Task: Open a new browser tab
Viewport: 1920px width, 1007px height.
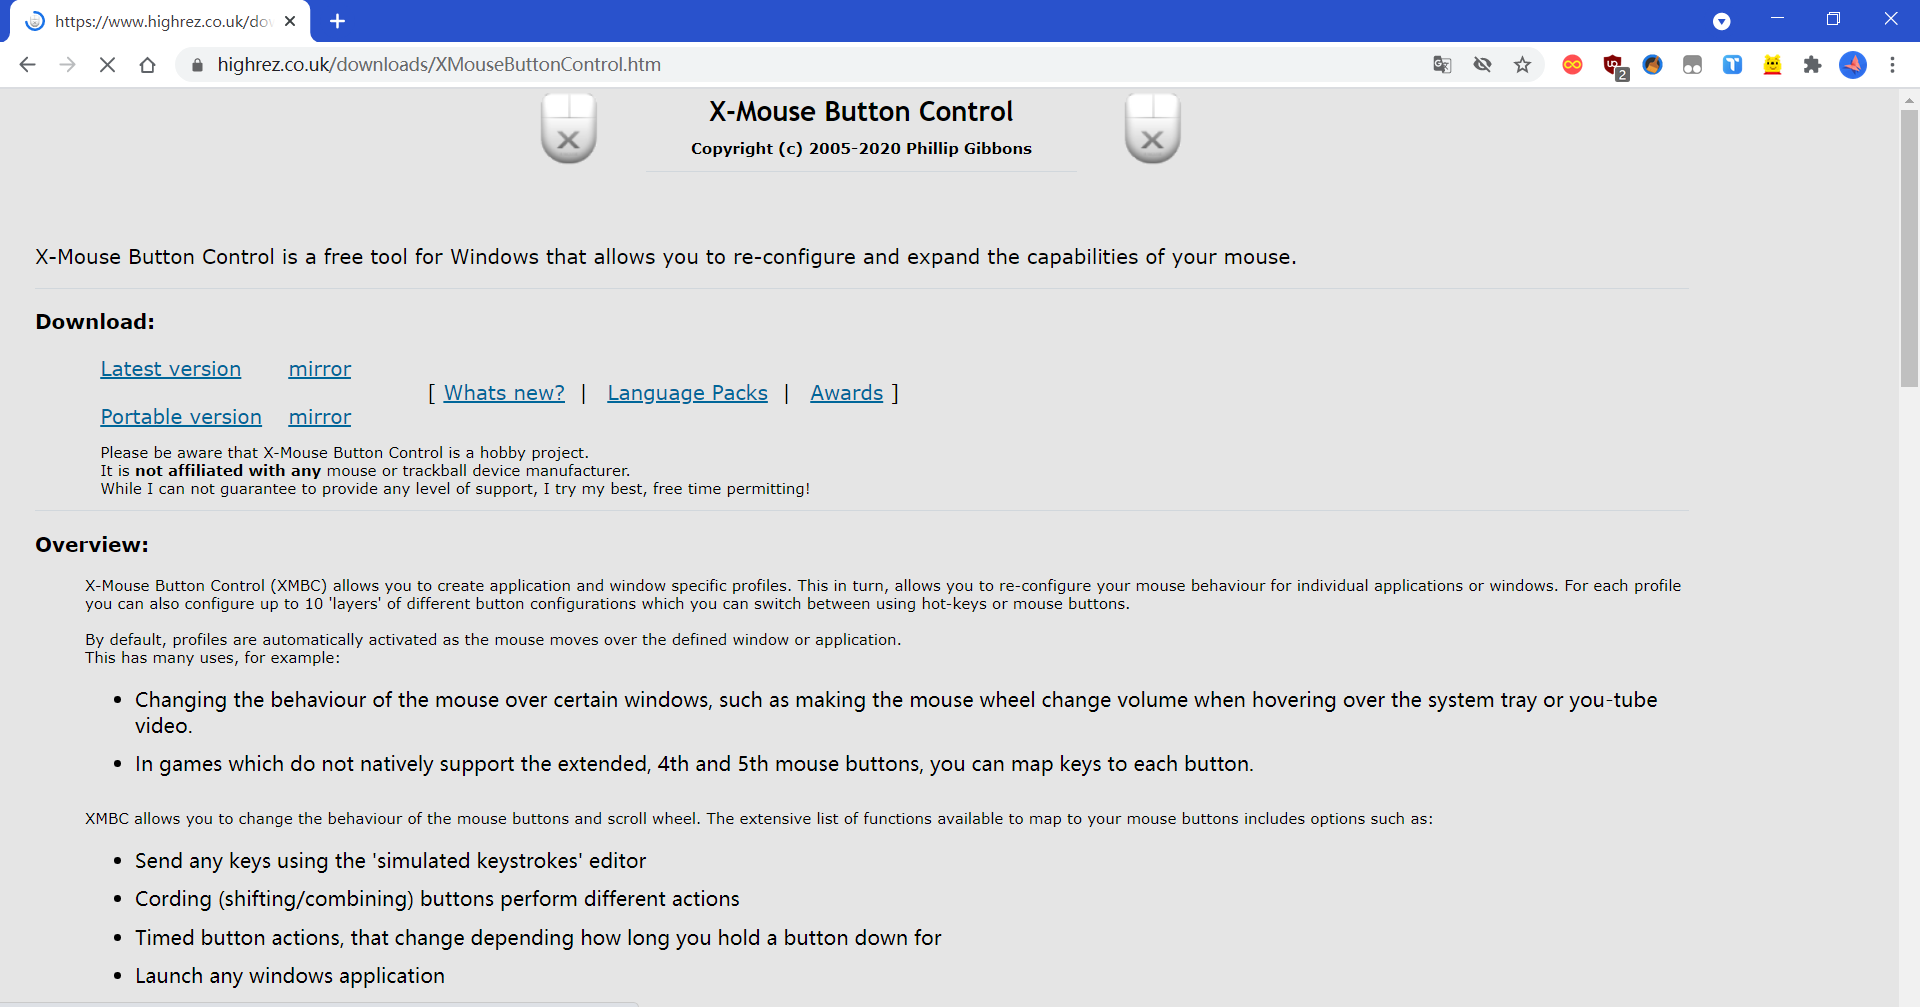Action: click(x=337, y=21)
